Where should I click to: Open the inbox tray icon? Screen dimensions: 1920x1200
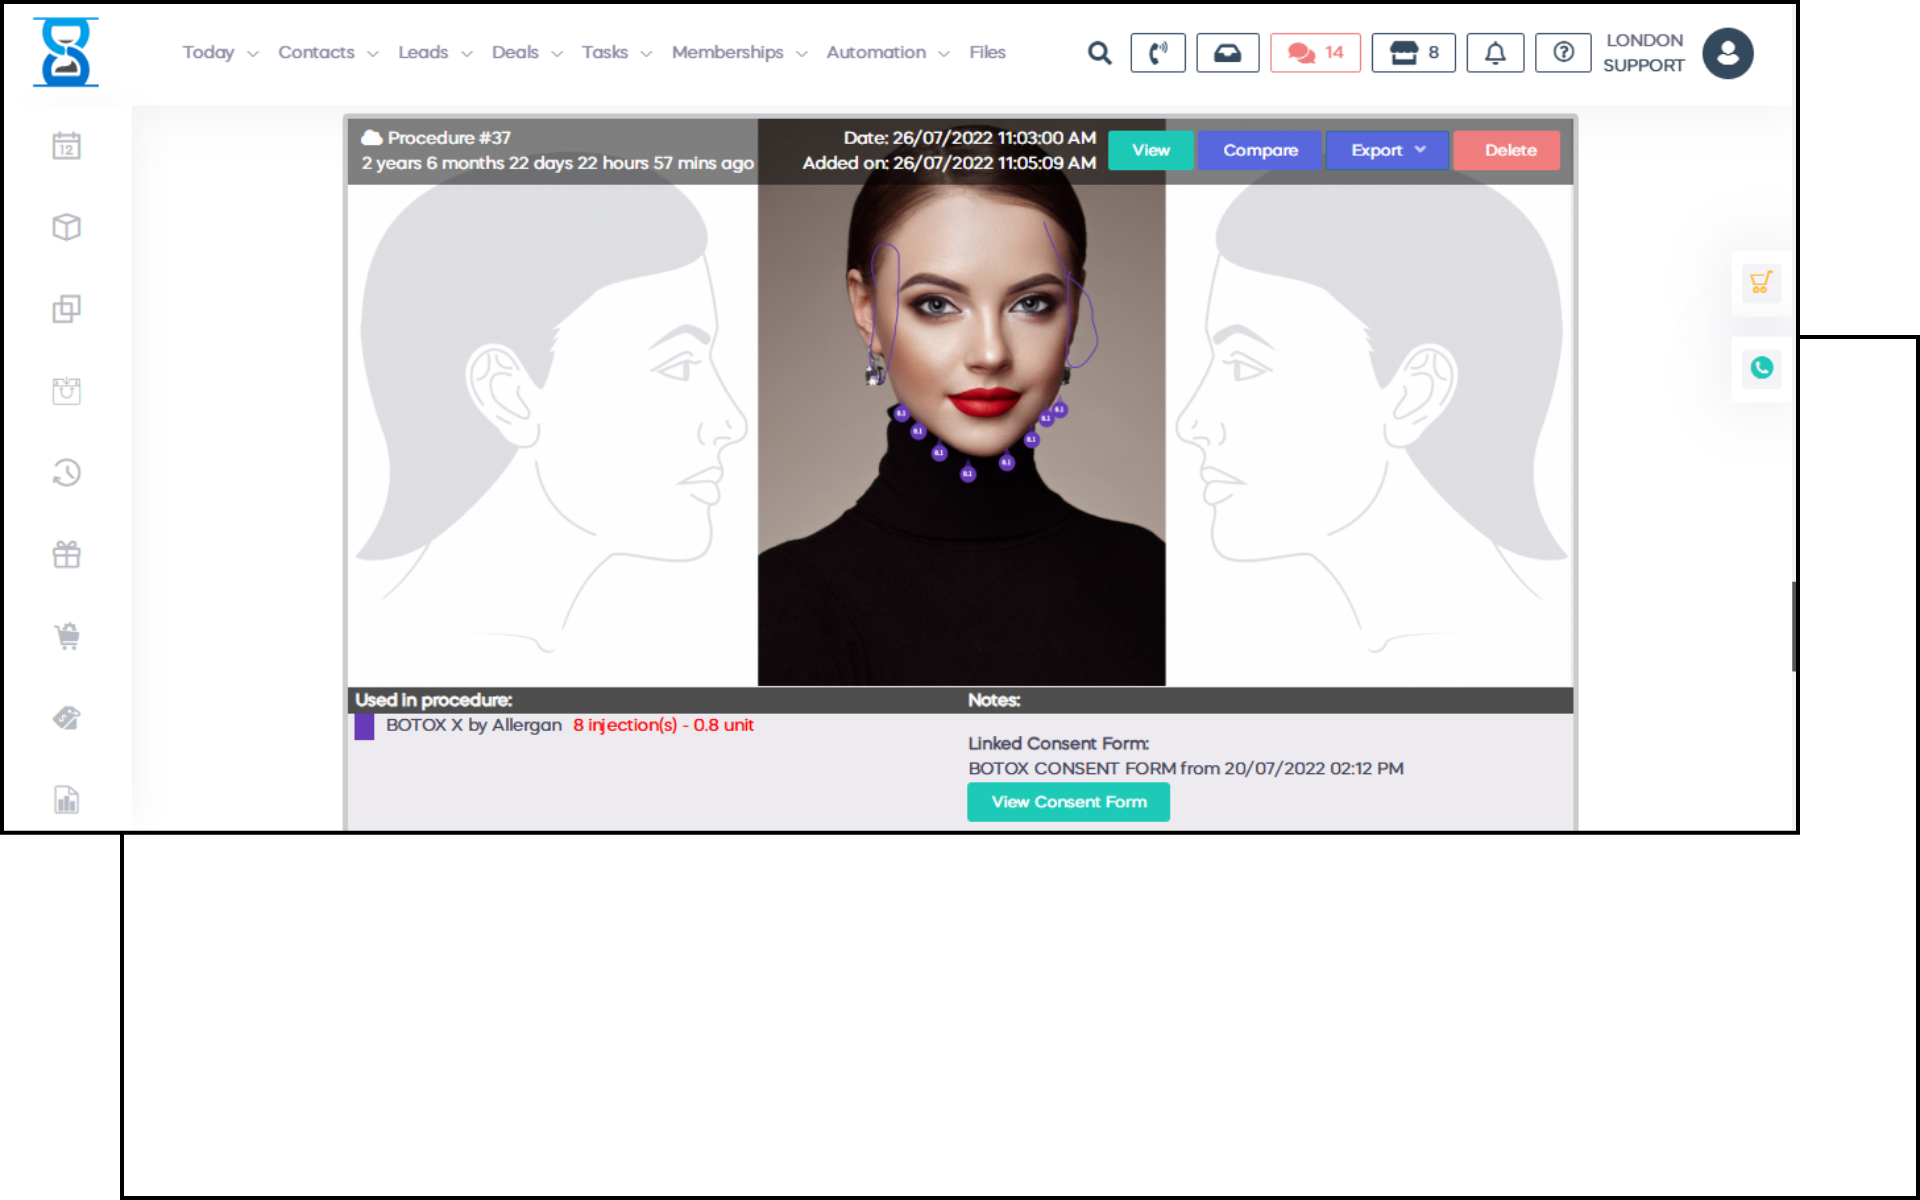coord(1227,53)
